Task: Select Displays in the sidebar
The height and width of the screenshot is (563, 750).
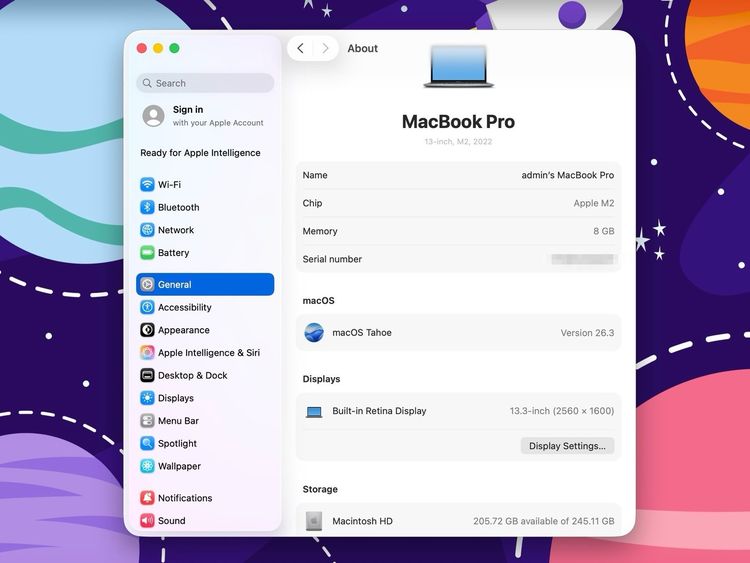Action: (205, 398)
